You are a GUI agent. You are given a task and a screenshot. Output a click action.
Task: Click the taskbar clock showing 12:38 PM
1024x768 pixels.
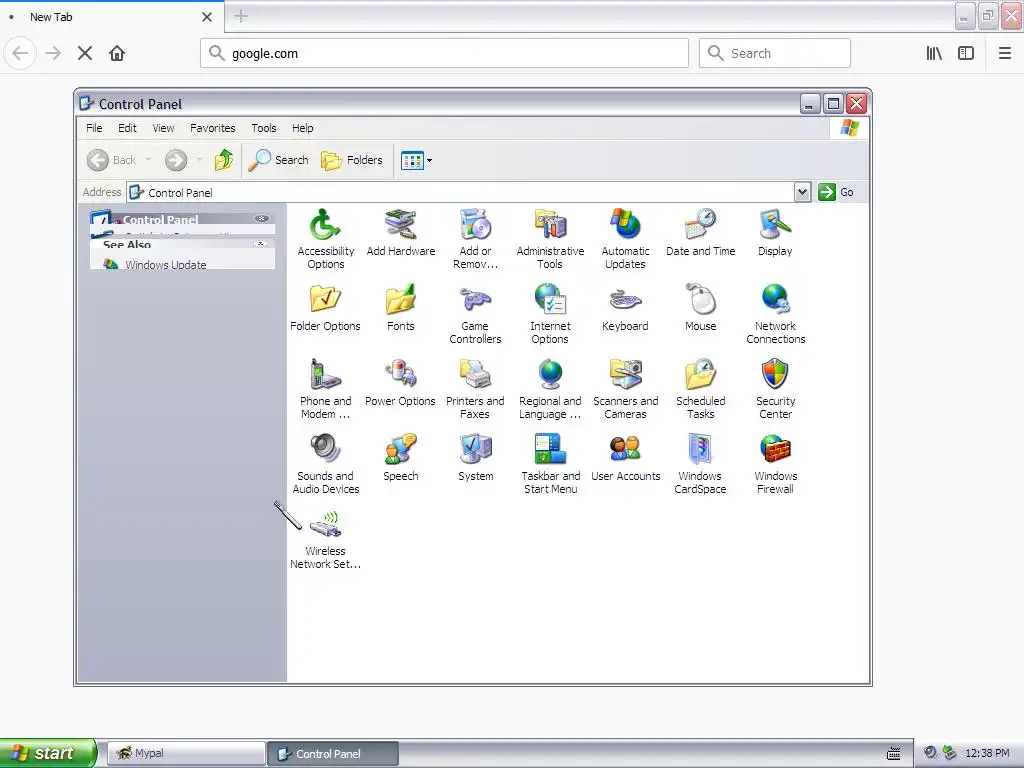(x=987, y=754)
